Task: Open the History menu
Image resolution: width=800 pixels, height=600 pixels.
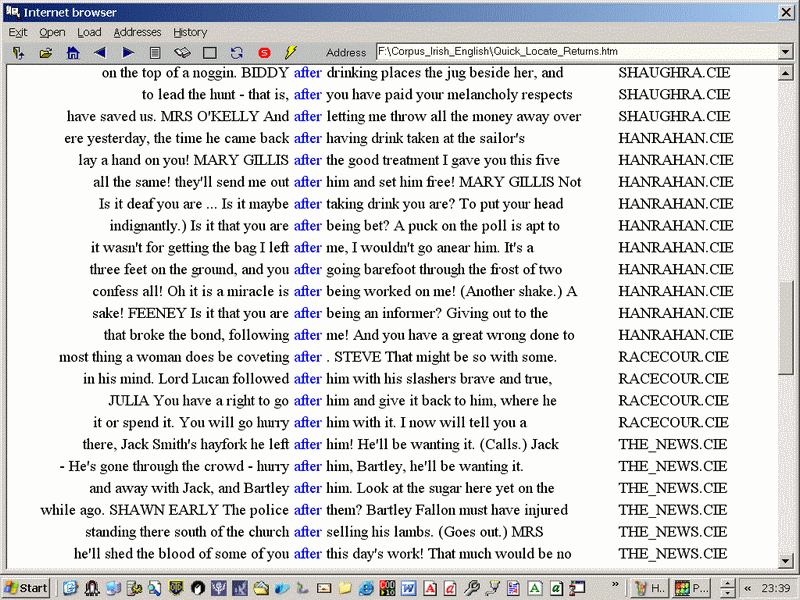Action: pos(190,32)
